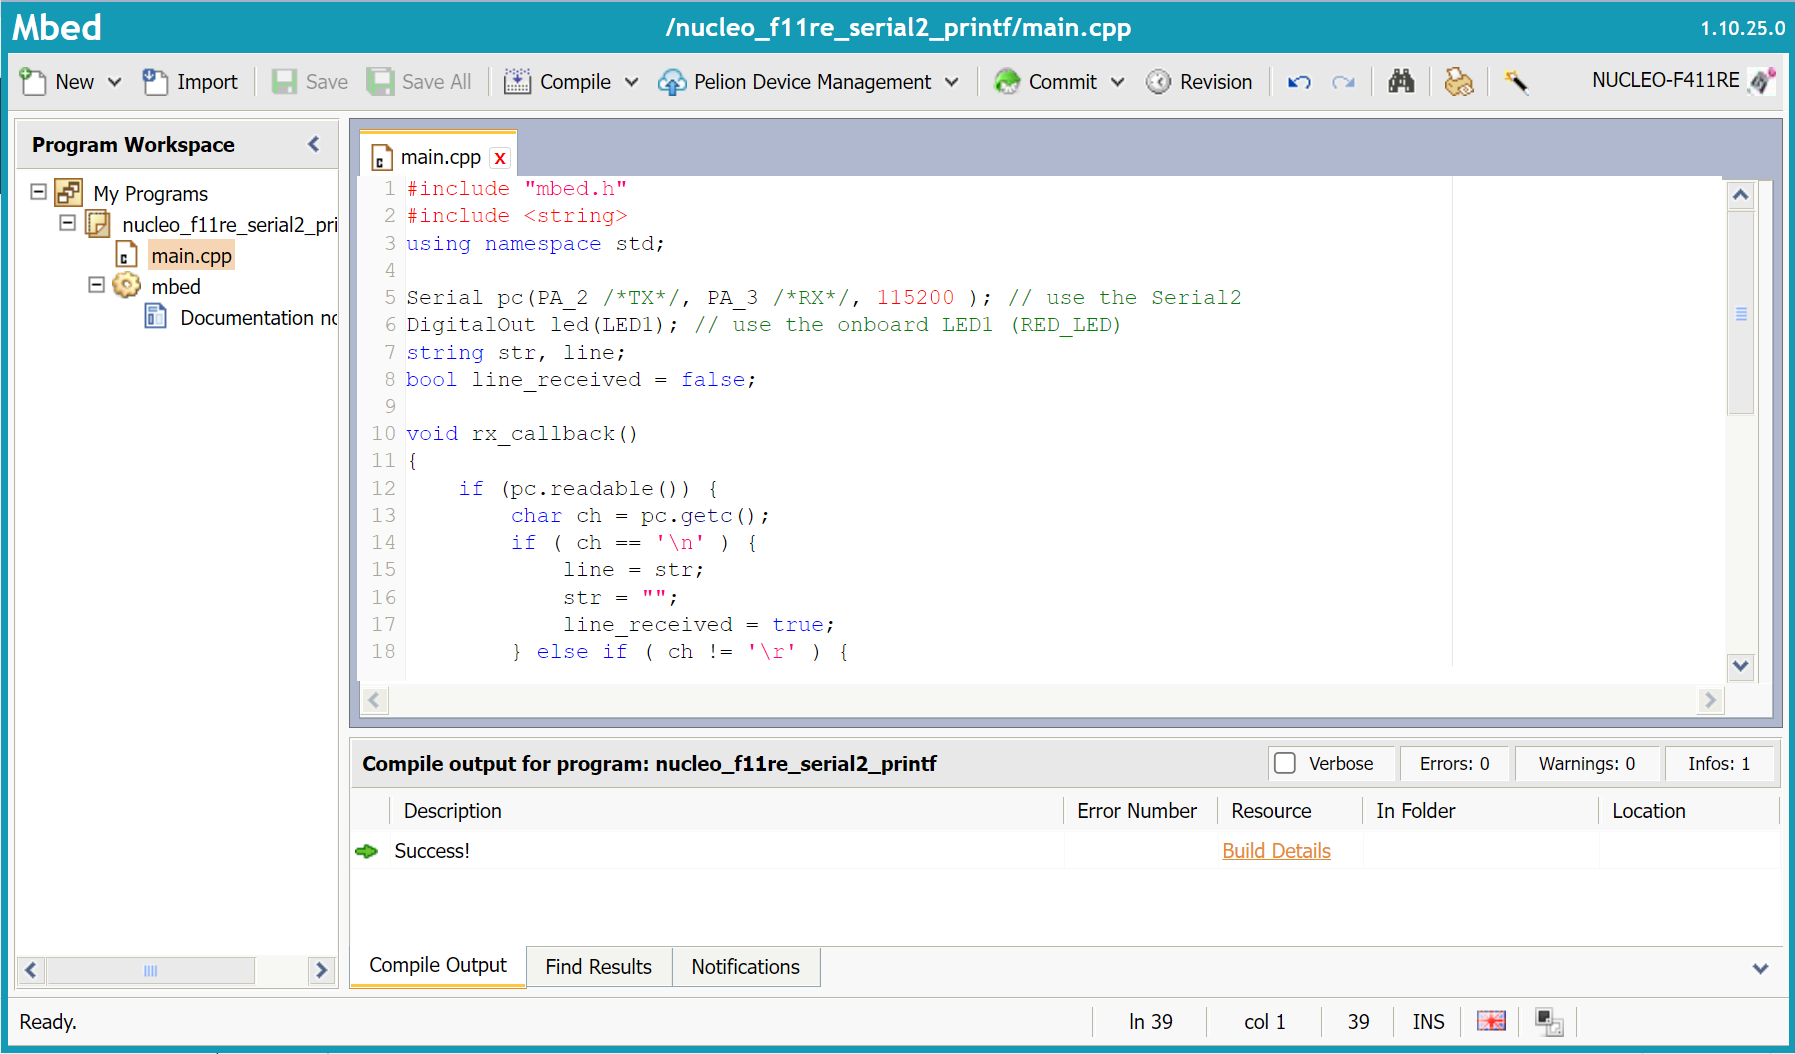1795x1054 pixels.
Task: Click the windows layout icon in status bar
Action: [1549, 1021]
